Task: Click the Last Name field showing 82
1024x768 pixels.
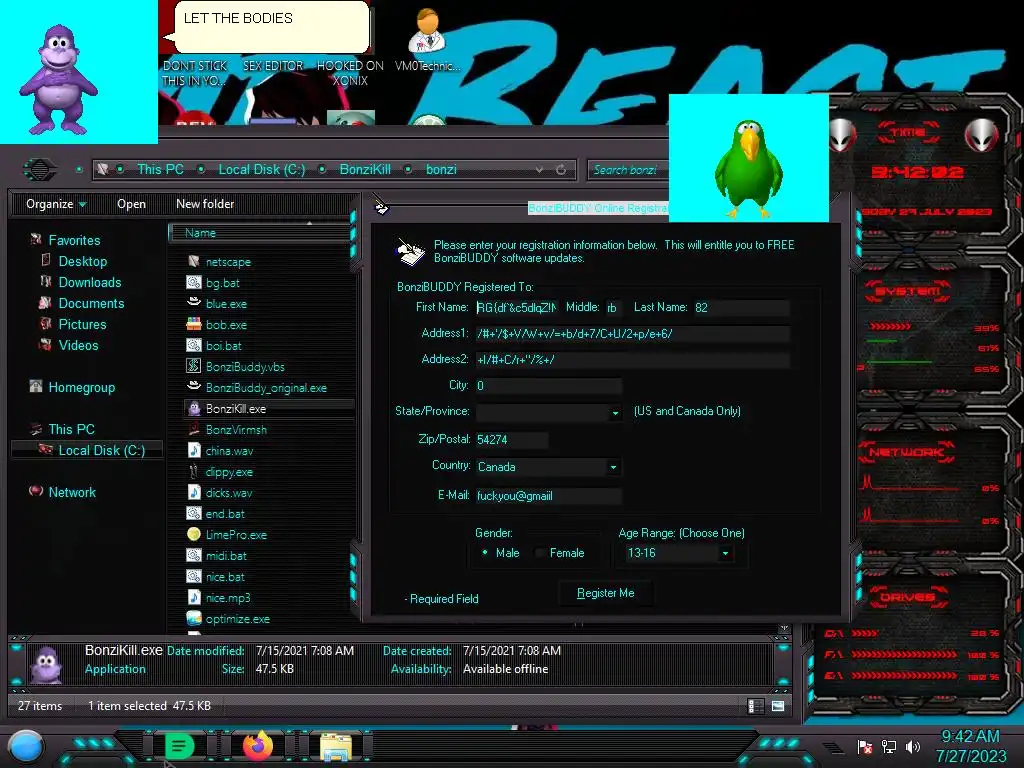Action: point(741,308)
